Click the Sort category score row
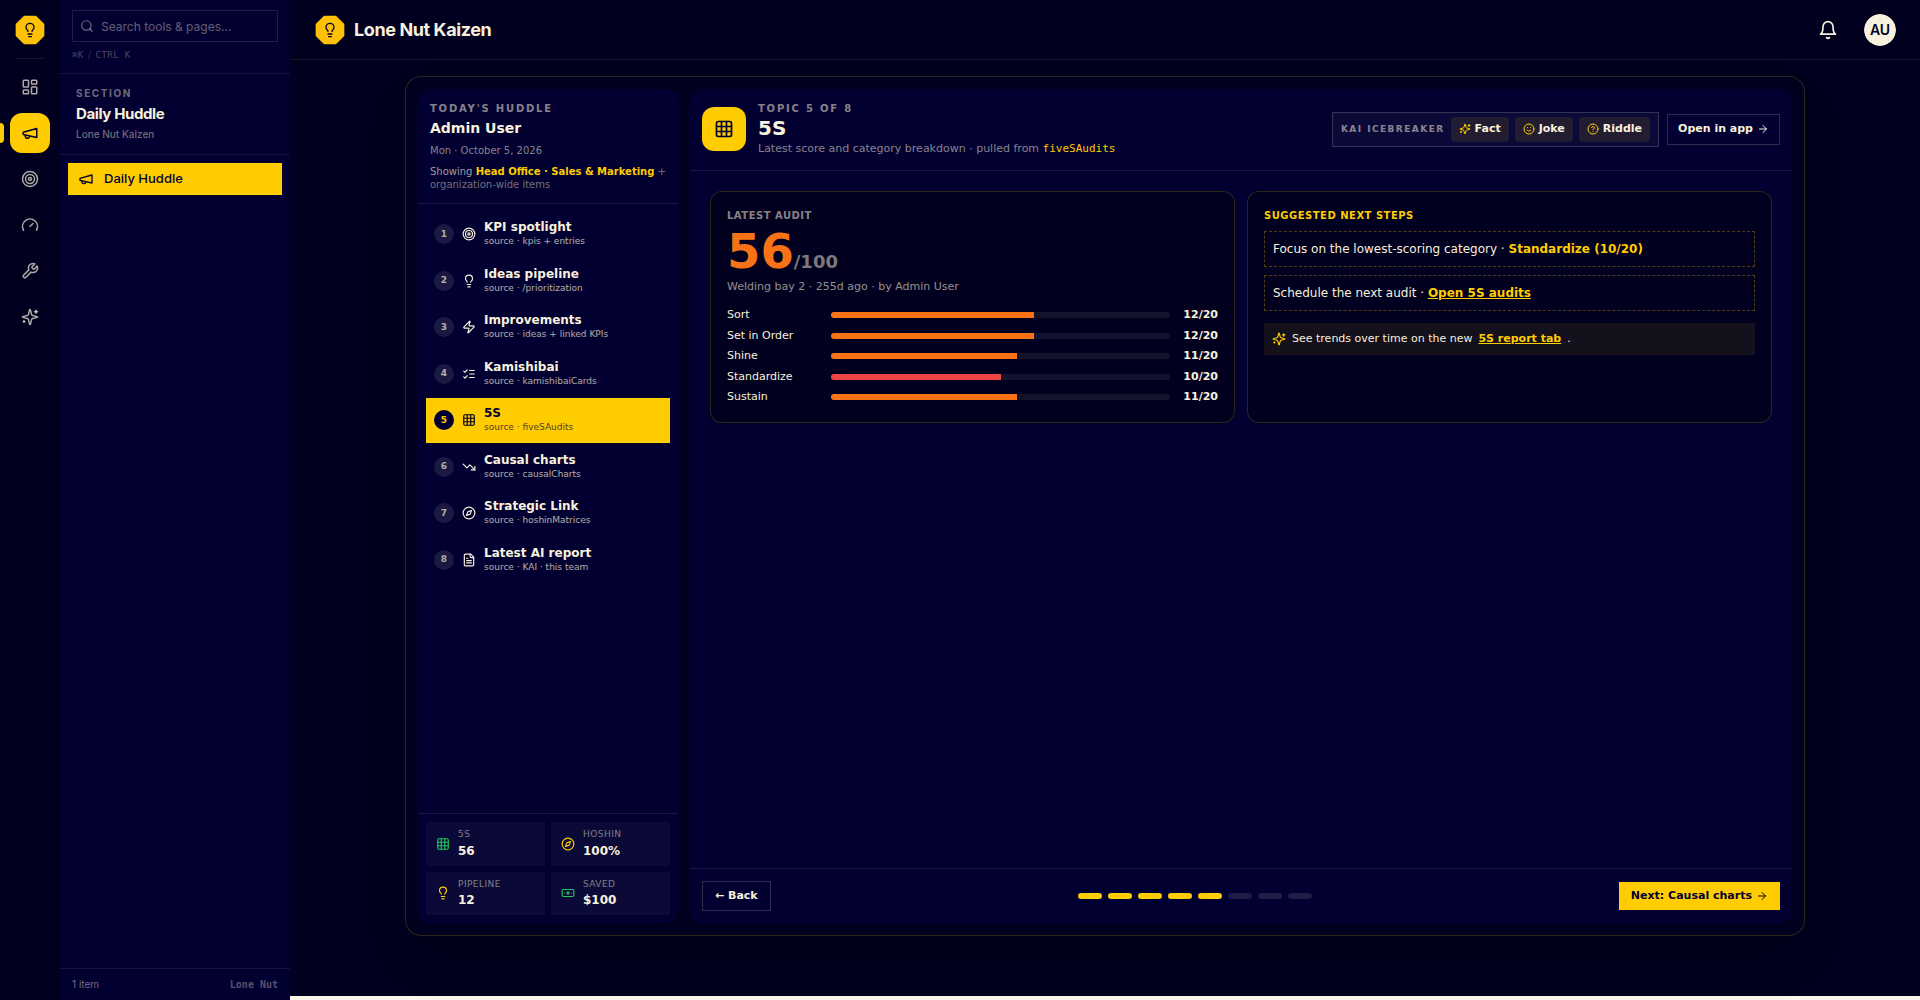This screenshot has height=1000, width=1920. click(972, 315)
